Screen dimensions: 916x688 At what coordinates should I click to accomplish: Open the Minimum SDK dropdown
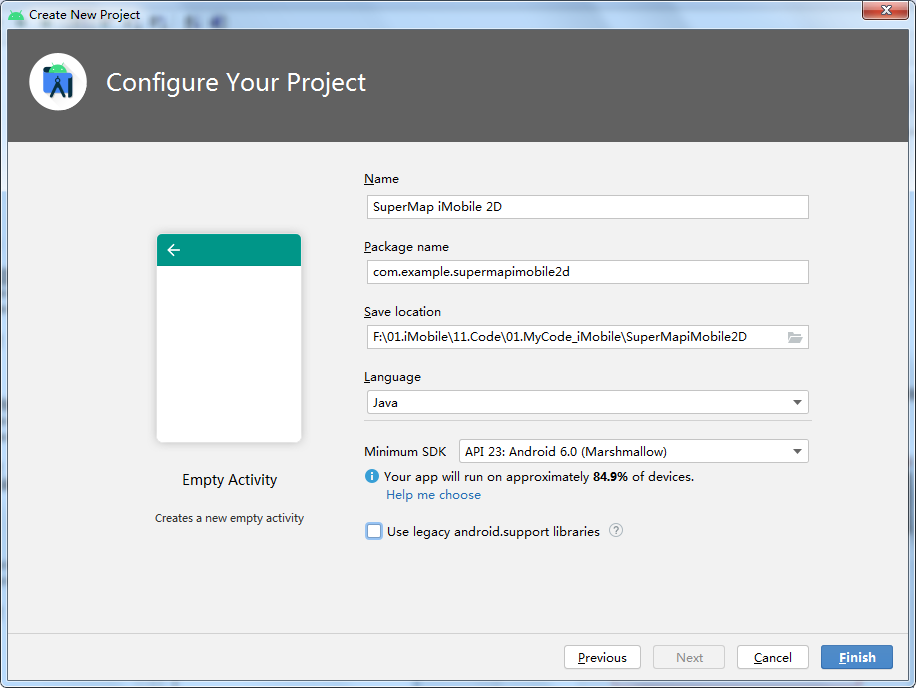click(634, 451)
